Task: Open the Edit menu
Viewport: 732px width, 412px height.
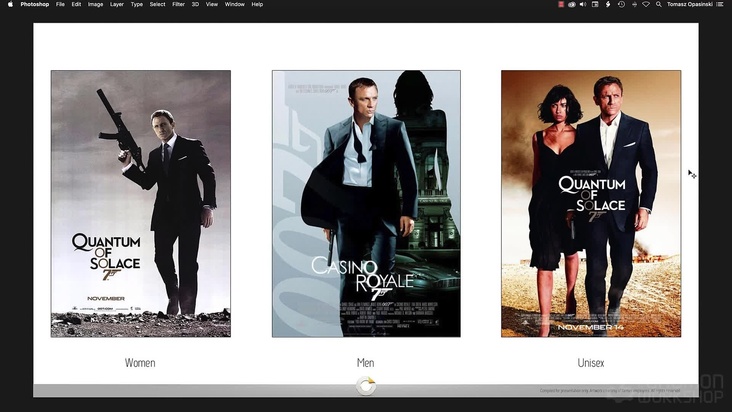Action: click(76, 4)
